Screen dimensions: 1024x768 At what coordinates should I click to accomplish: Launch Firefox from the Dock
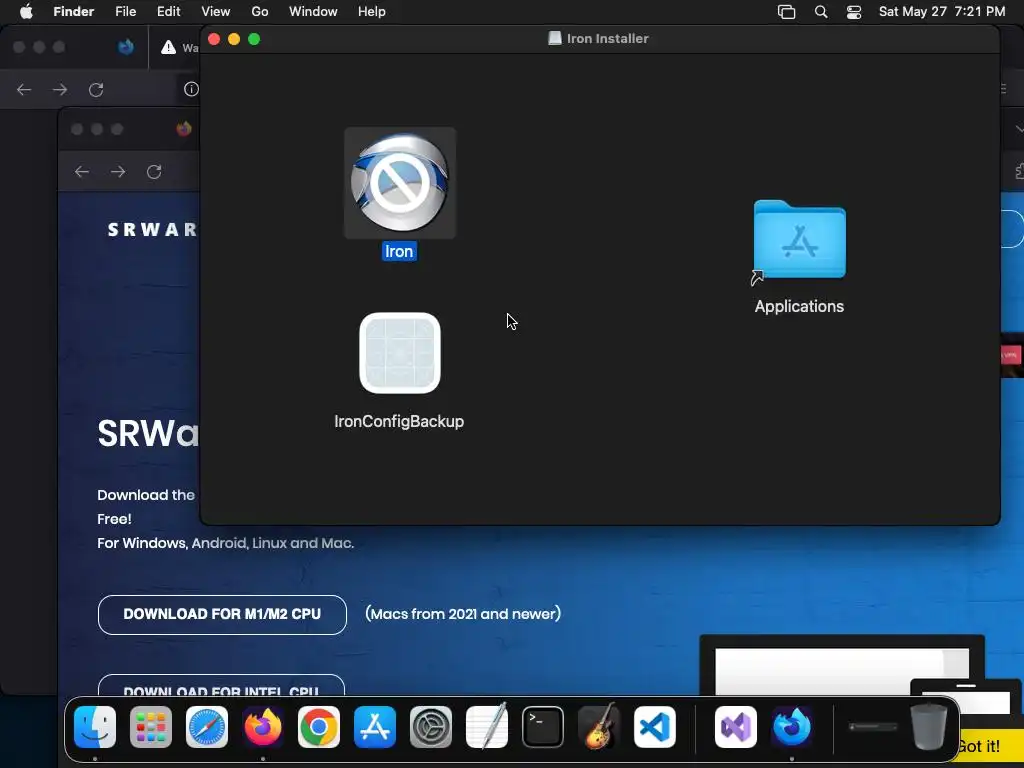263,727
